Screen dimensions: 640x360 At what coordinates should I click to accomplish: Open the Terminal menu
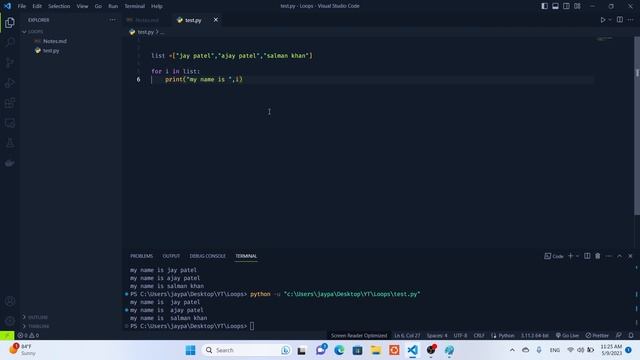point(135,6)
